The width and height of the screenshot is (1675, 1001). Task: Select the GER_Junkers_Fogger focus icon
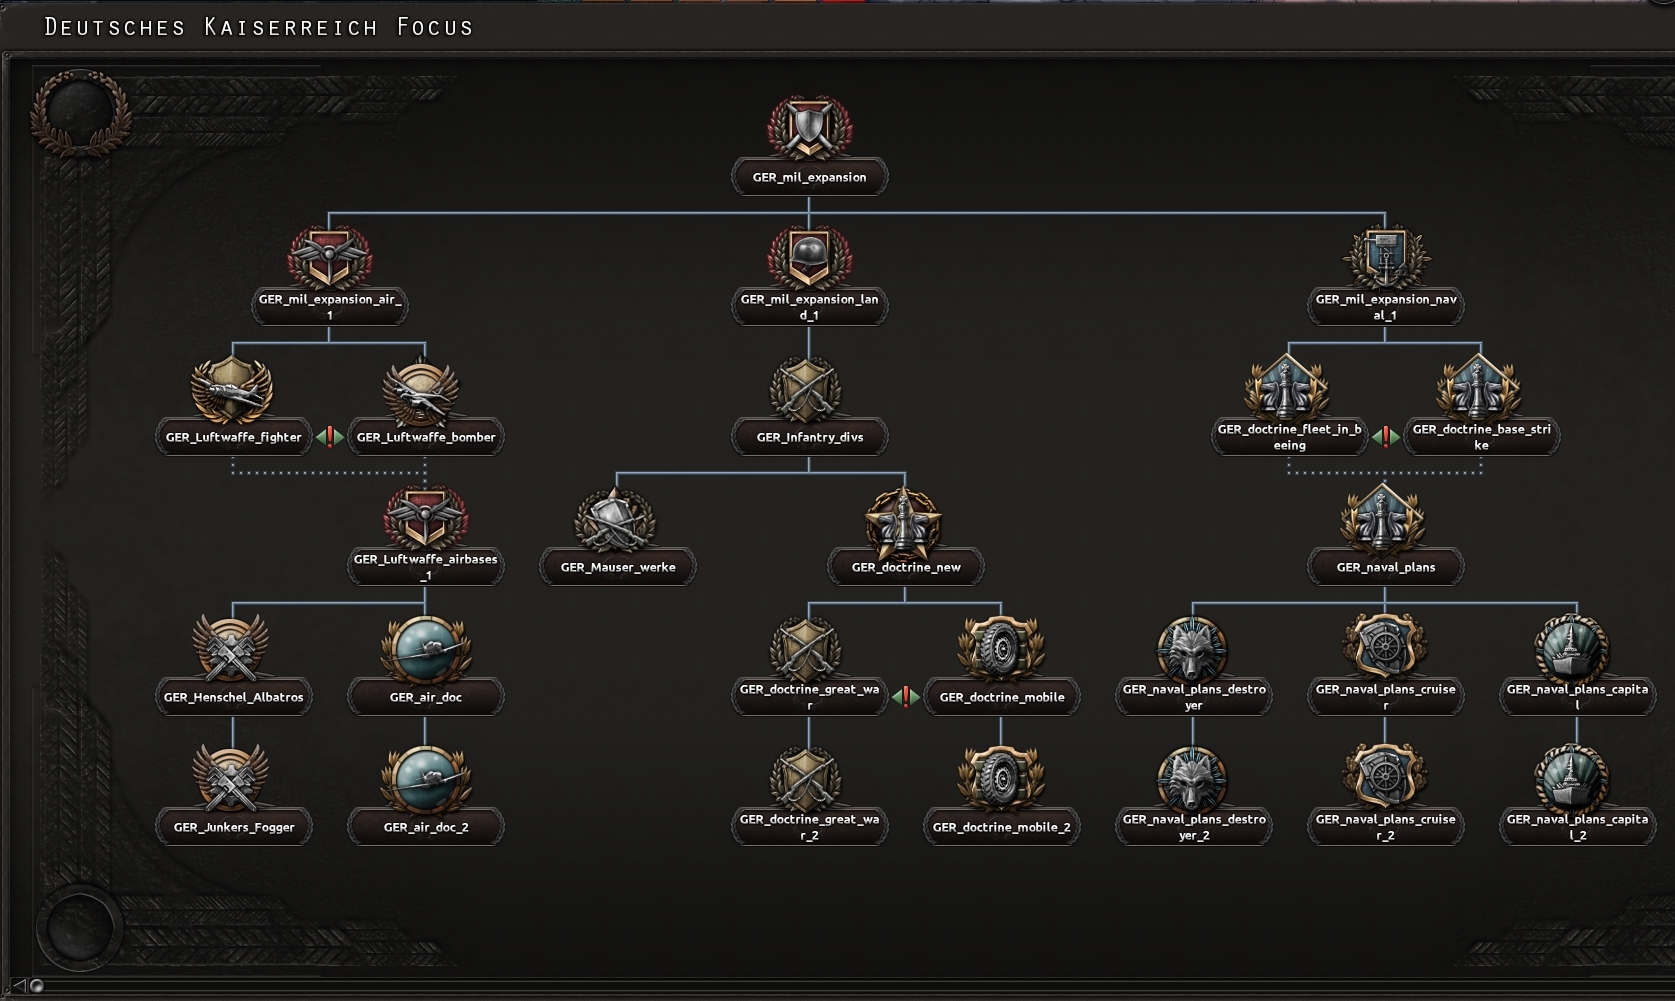[232, 779]
